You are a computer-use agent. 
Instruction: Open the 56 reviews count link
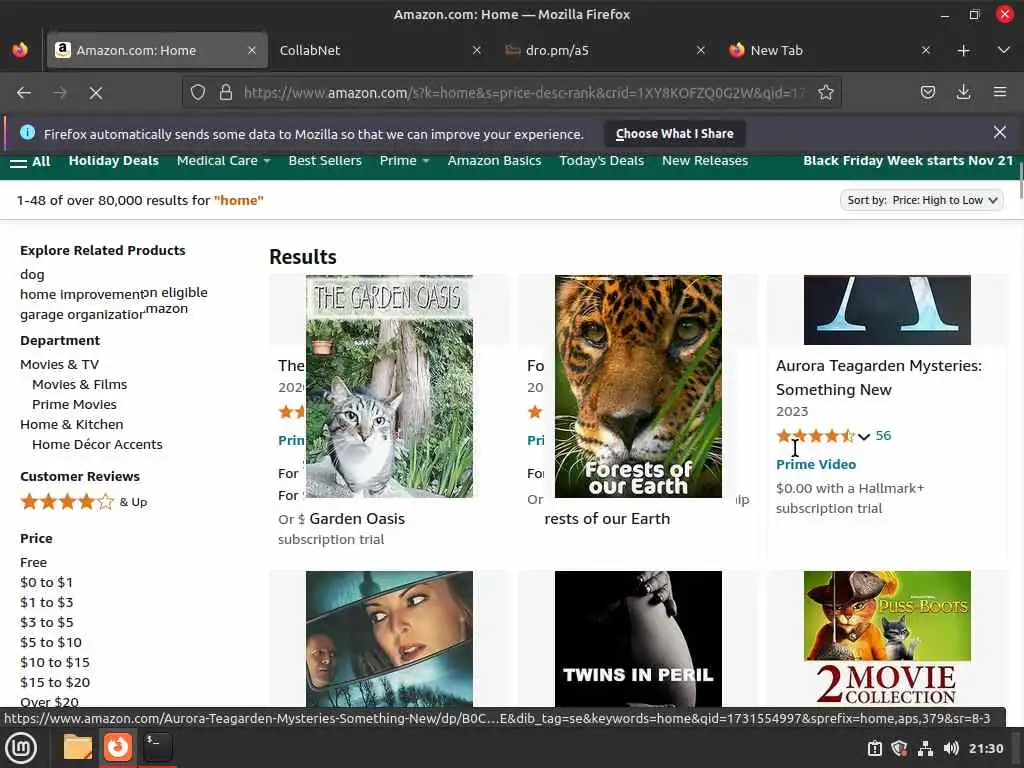point(883,436)
